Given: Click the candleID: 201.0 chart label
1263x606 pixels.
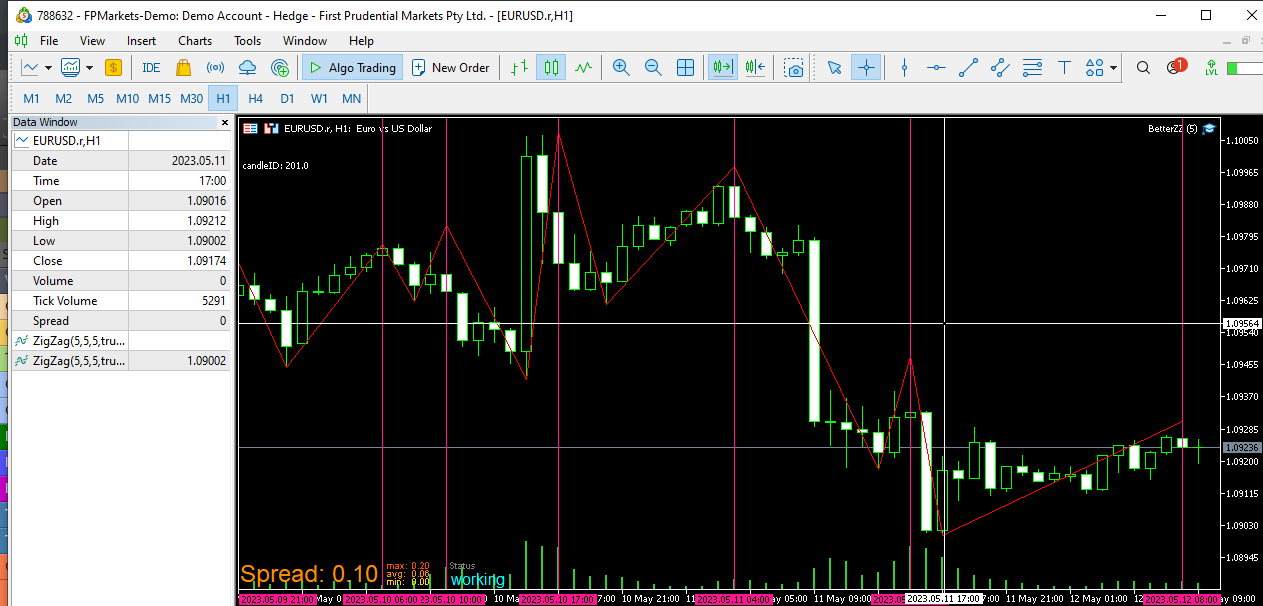Looking at the screenshot, I should [x=275, y=165].
